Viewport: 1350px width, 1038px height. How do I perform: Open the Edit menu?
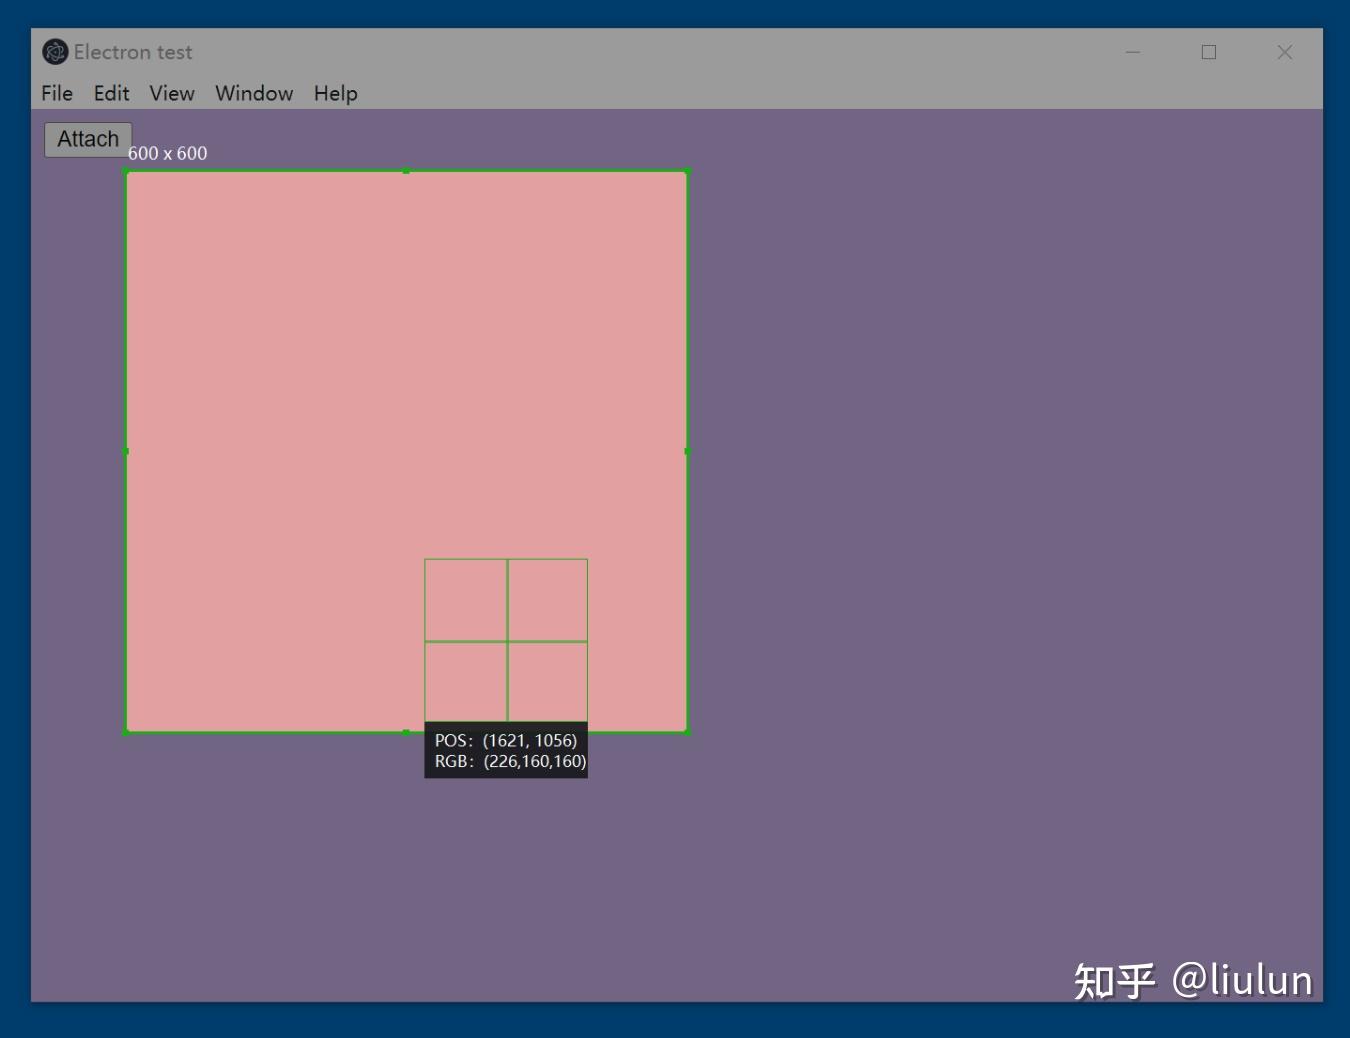[111, 93]
